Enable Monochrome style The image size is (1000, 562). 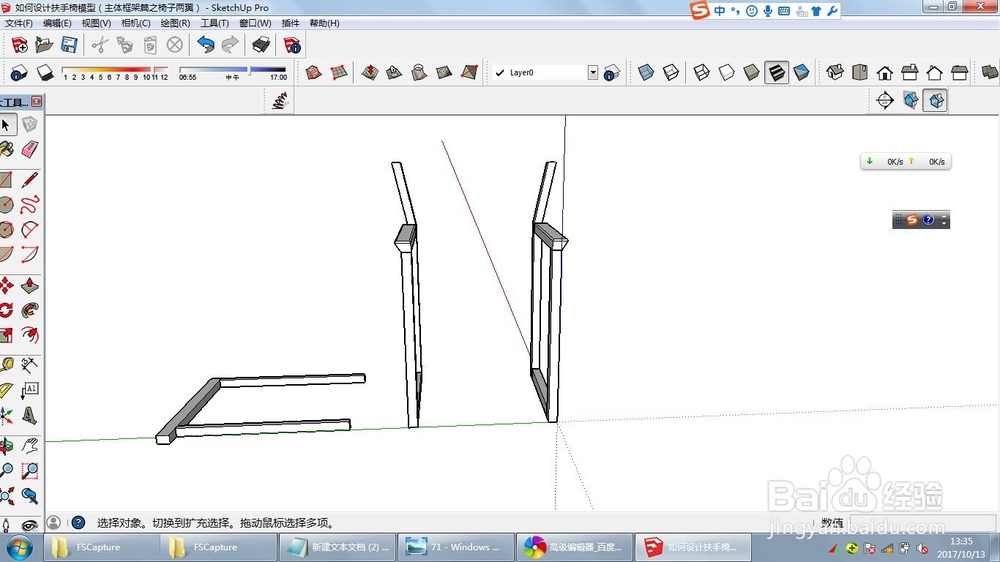pyautogui.click(x=801, y=72)
